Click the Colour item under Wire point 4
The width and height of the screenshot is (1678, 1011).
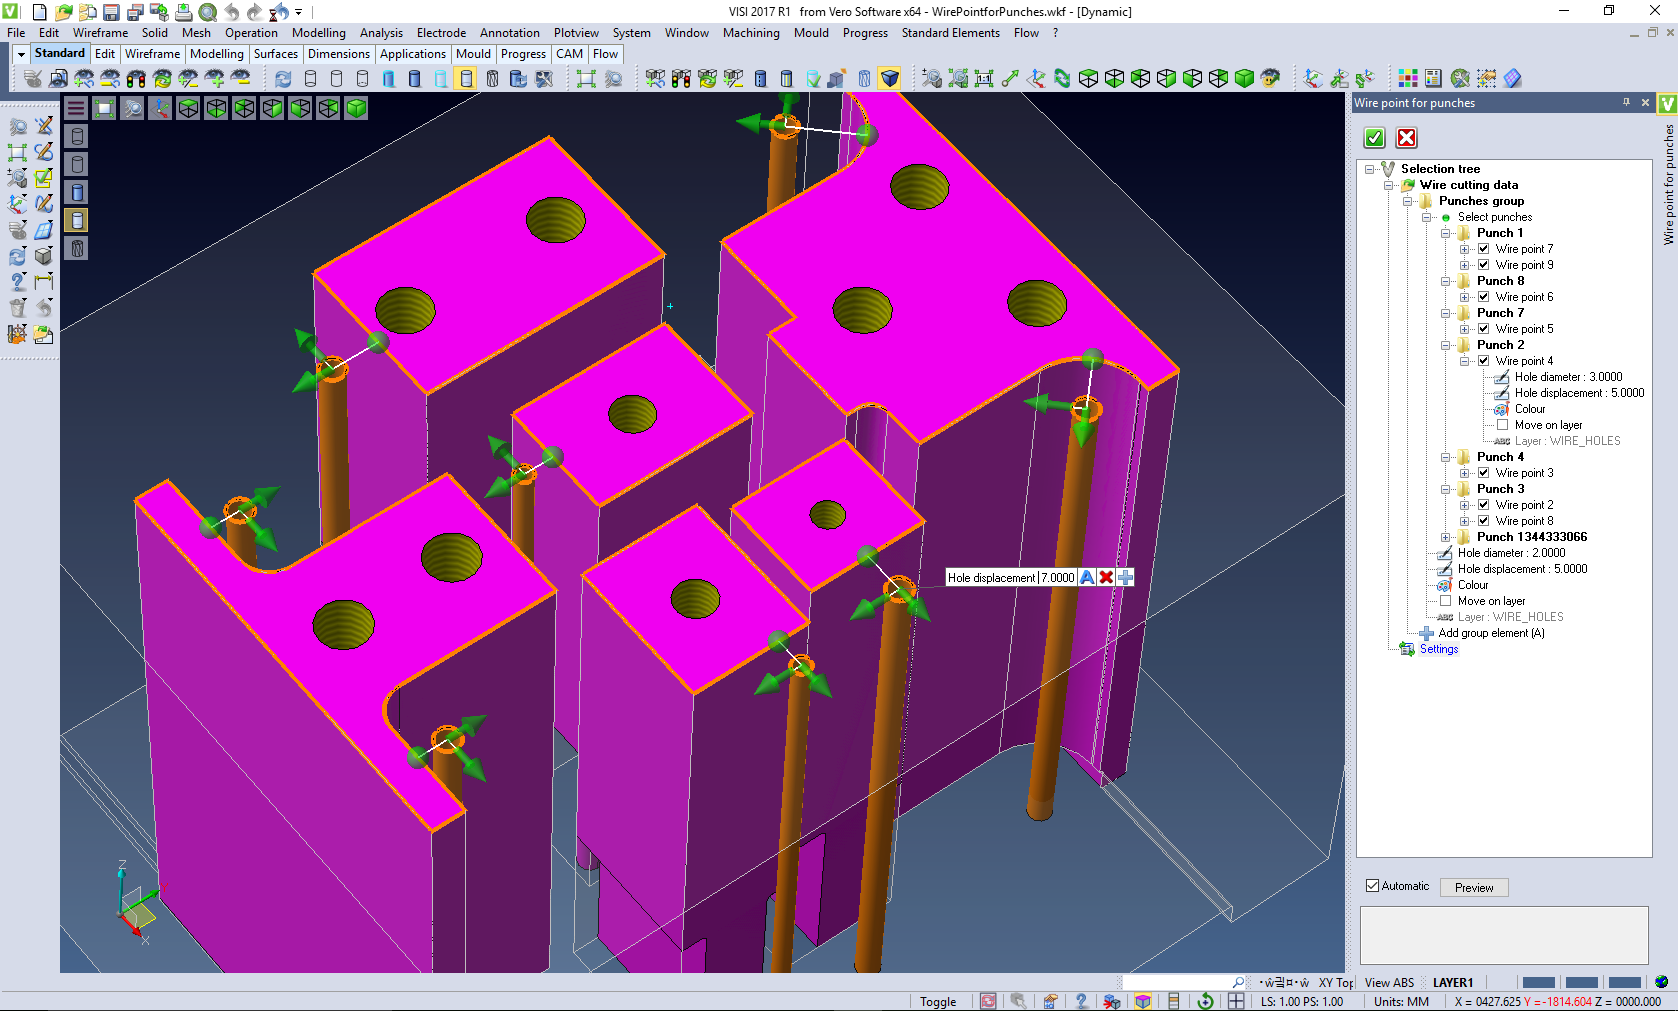coord(1529,409)
